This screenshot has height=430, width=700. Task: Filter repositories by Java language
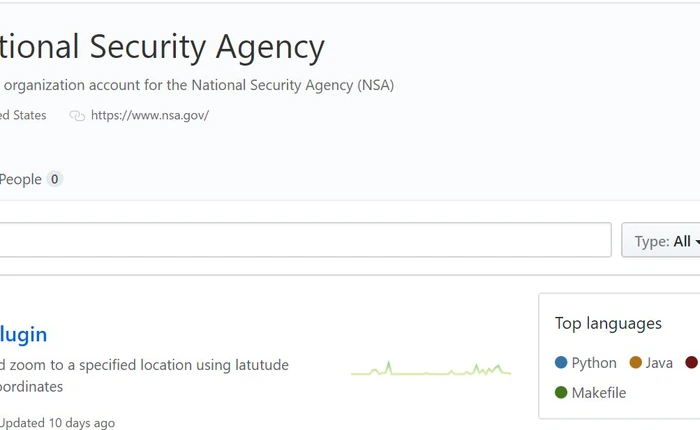pyautogui.click(x=659, y=363)
